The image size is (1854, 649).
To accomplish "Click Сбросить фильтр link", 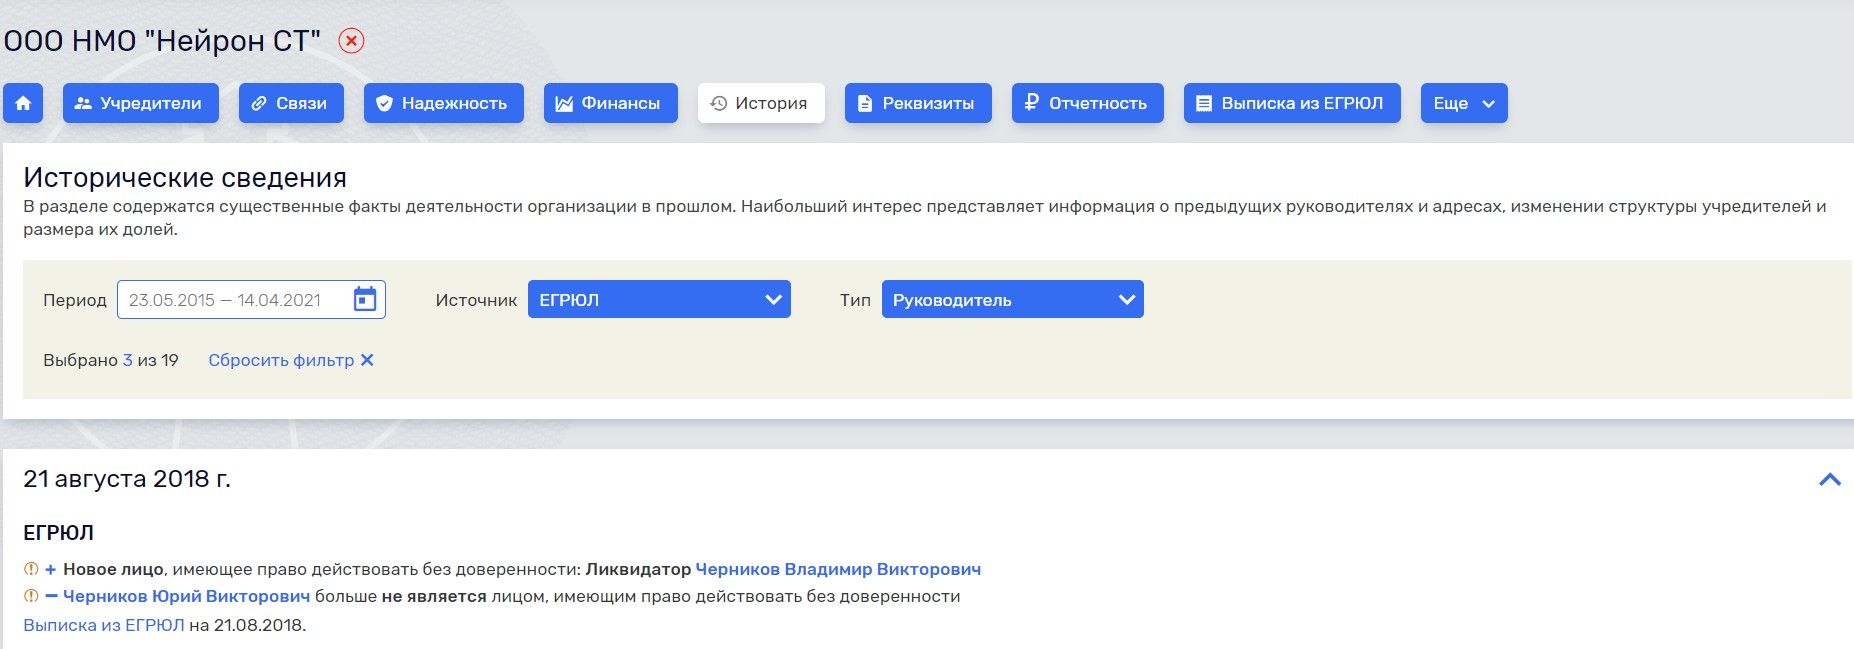I will coord(291,360).
